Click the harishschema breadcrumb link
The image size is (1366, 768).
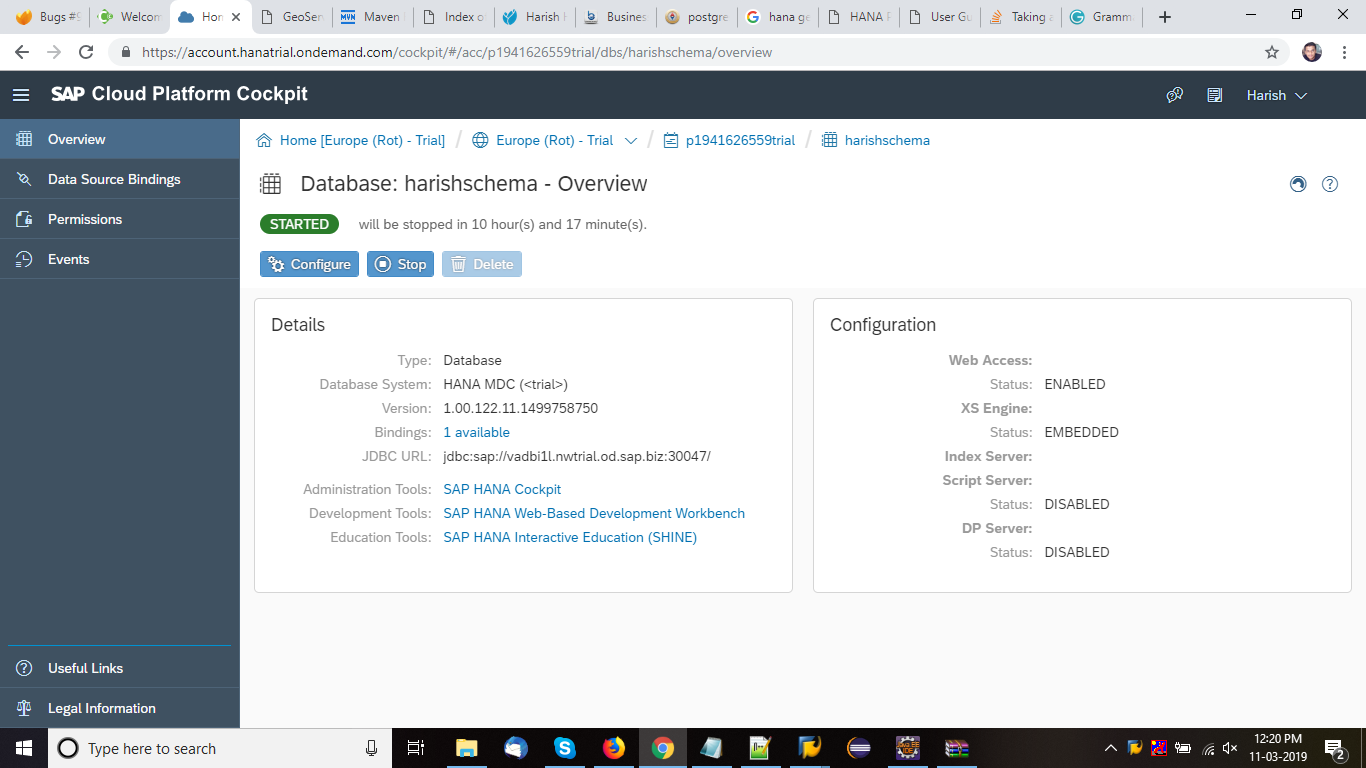(887, 140)
